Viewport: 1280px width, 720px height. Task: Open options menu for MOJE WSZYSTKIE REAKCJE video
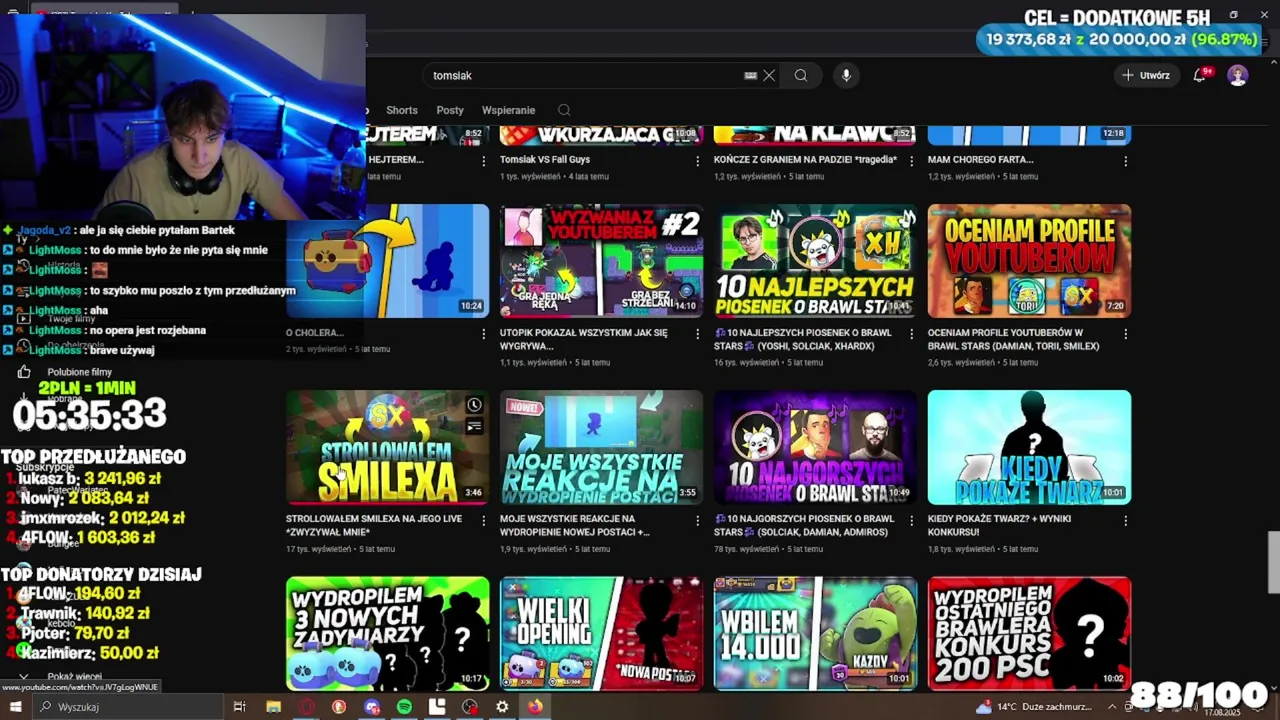(698, 521)
